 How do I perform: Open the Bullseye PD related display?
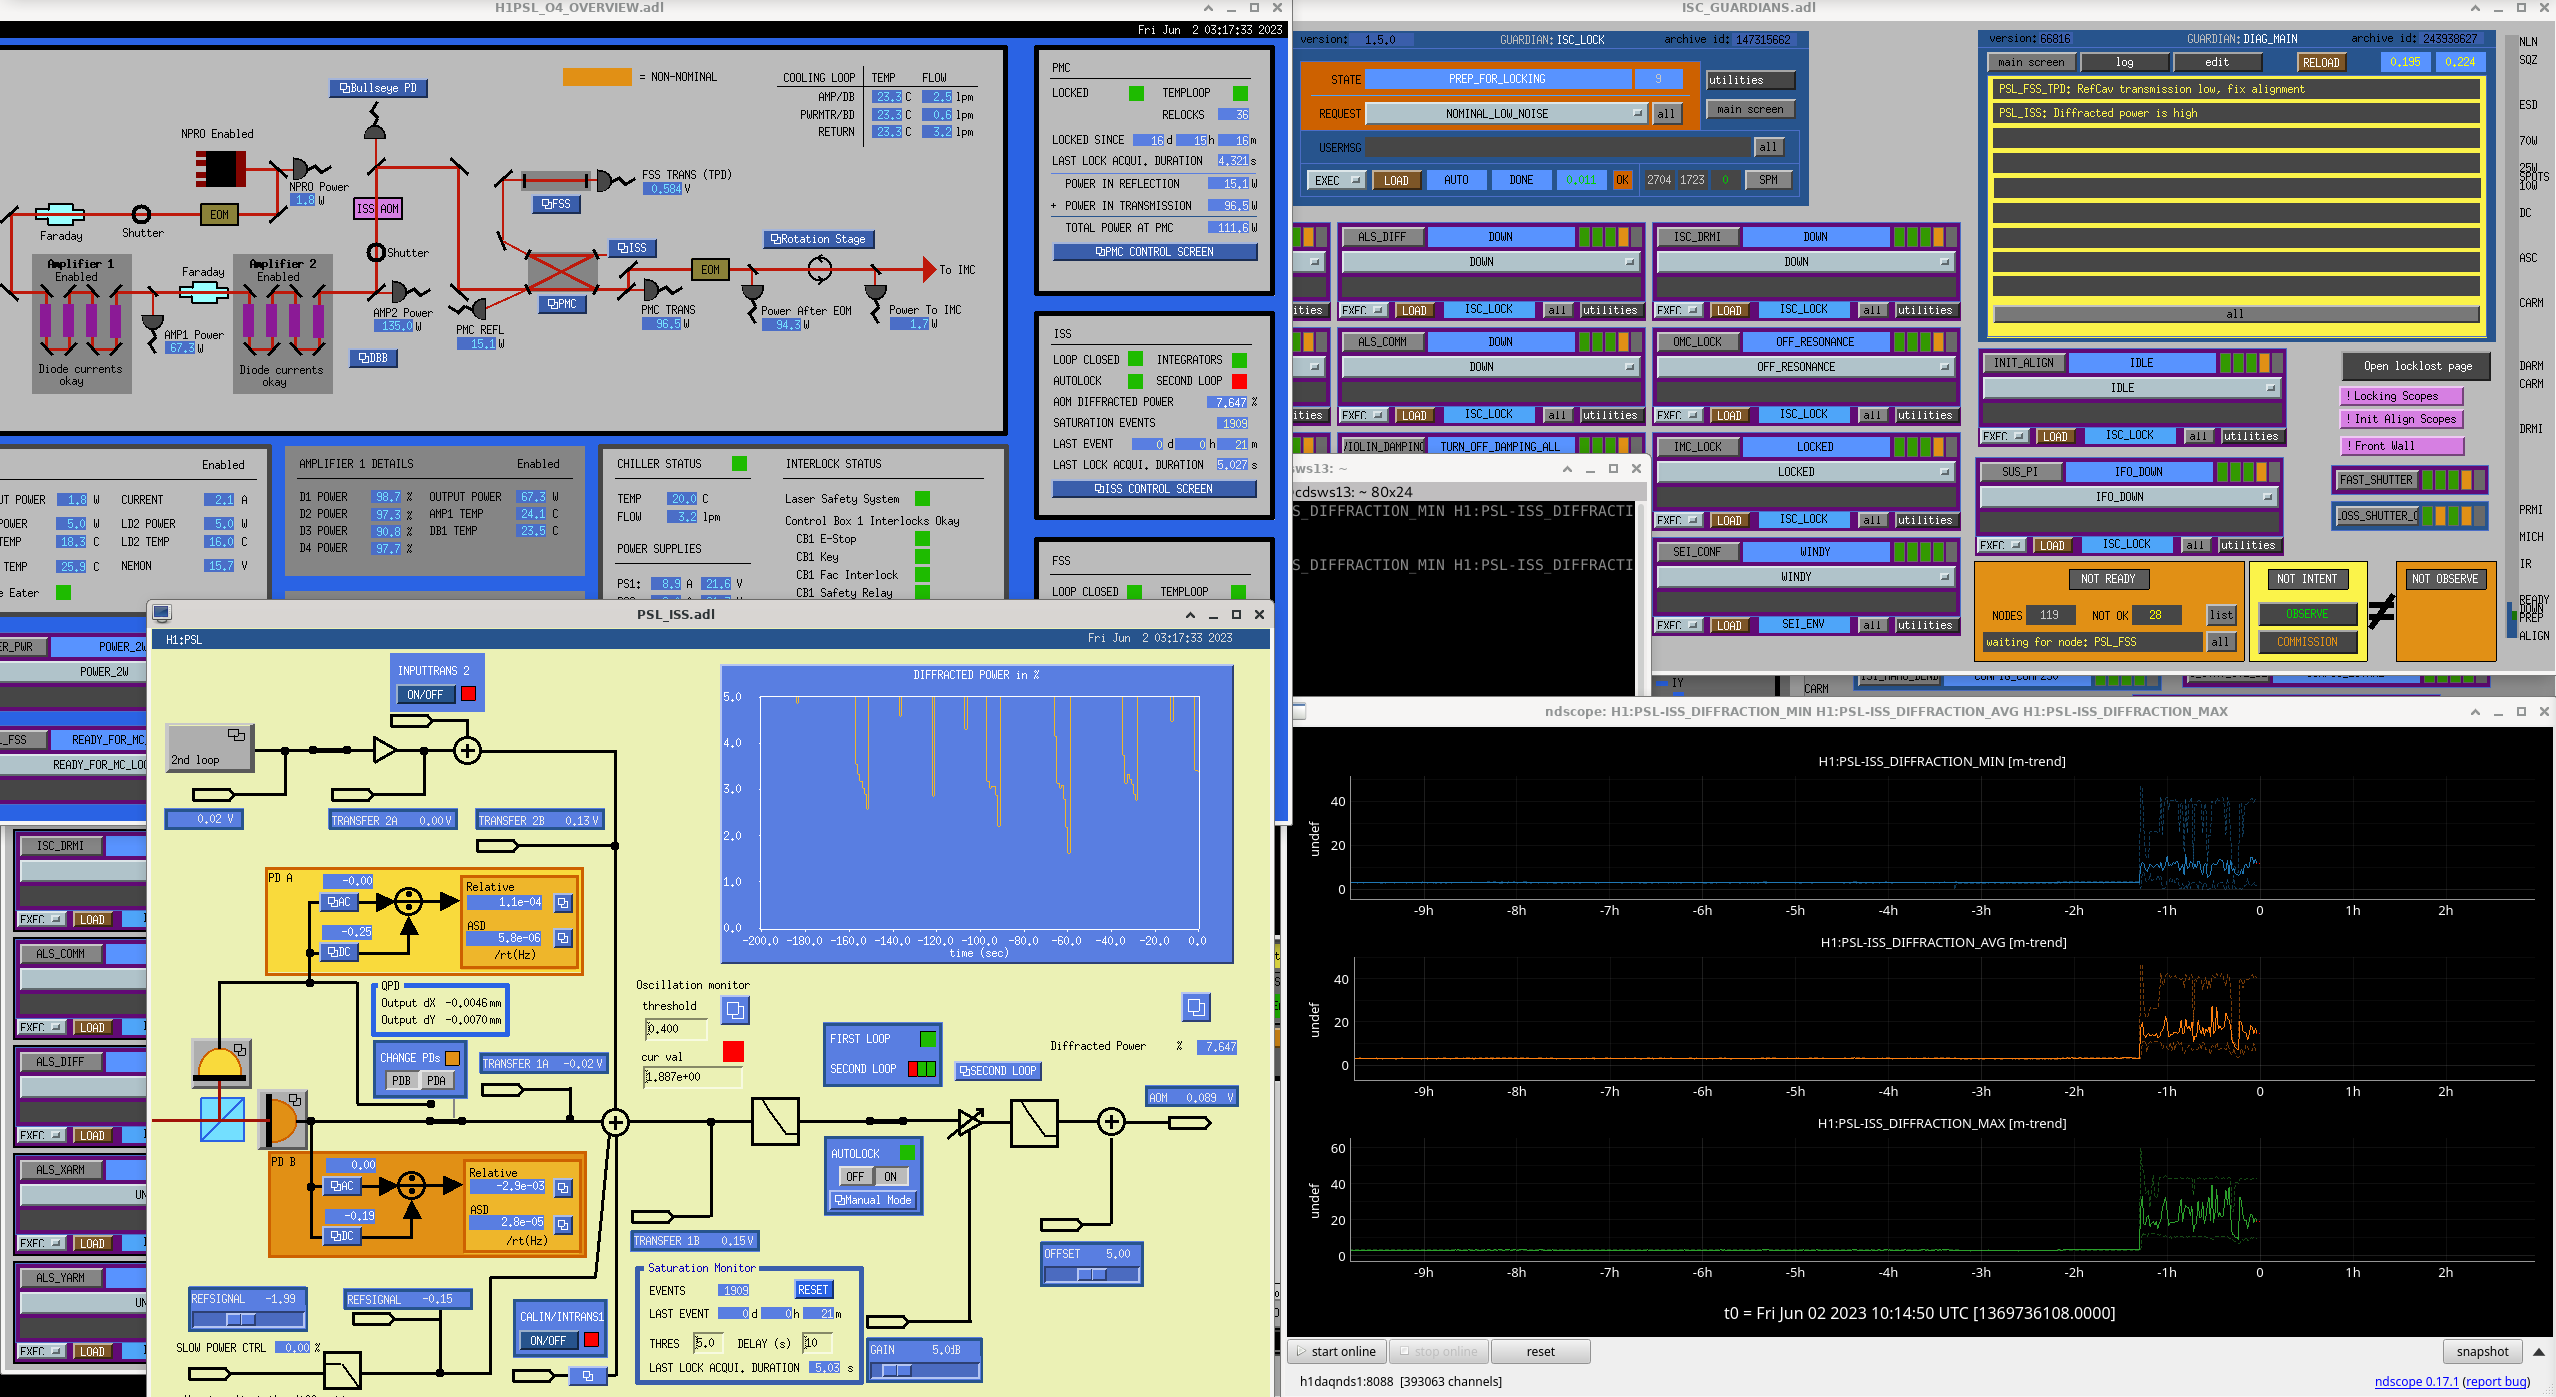[379, 88]
